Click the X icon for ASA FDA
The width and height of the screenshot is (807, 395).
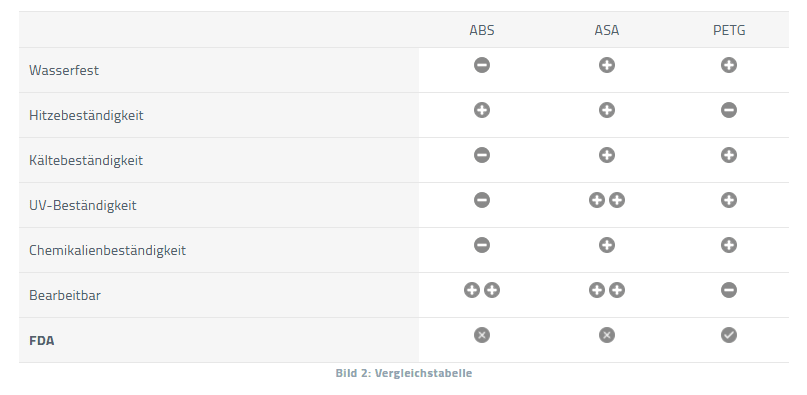pyautogui.click(x=607, y=335)
